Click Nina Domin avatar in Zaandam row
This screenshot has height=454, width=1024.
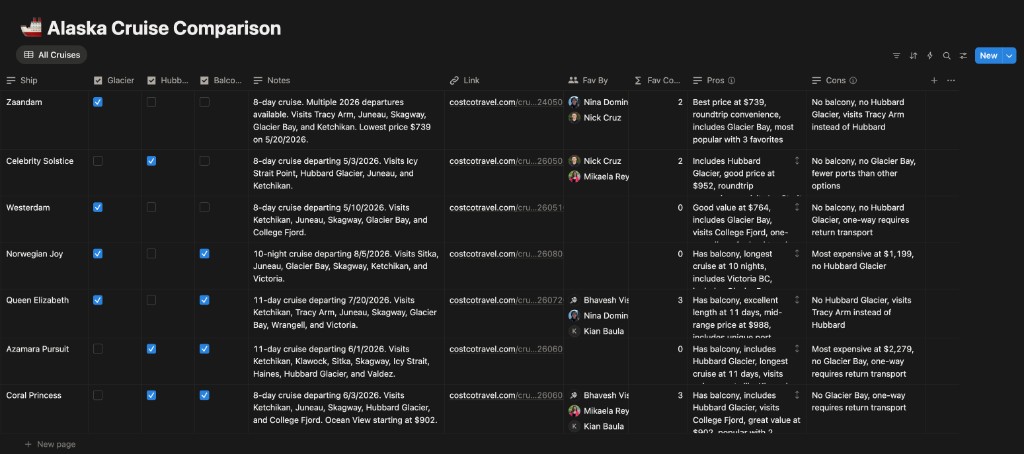pyautogui.click(x=574, y=102)
